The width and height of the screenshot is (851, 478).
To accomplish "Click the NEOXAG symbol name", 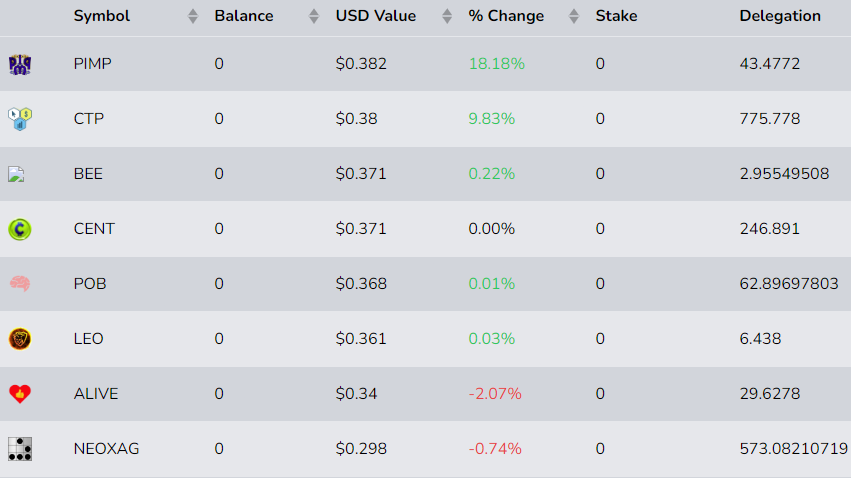I will tap(106, 449).
